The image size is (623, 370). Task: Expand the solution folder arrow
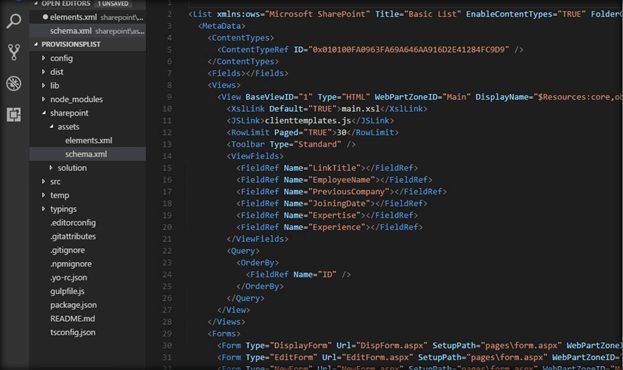[x=51, y=168]
